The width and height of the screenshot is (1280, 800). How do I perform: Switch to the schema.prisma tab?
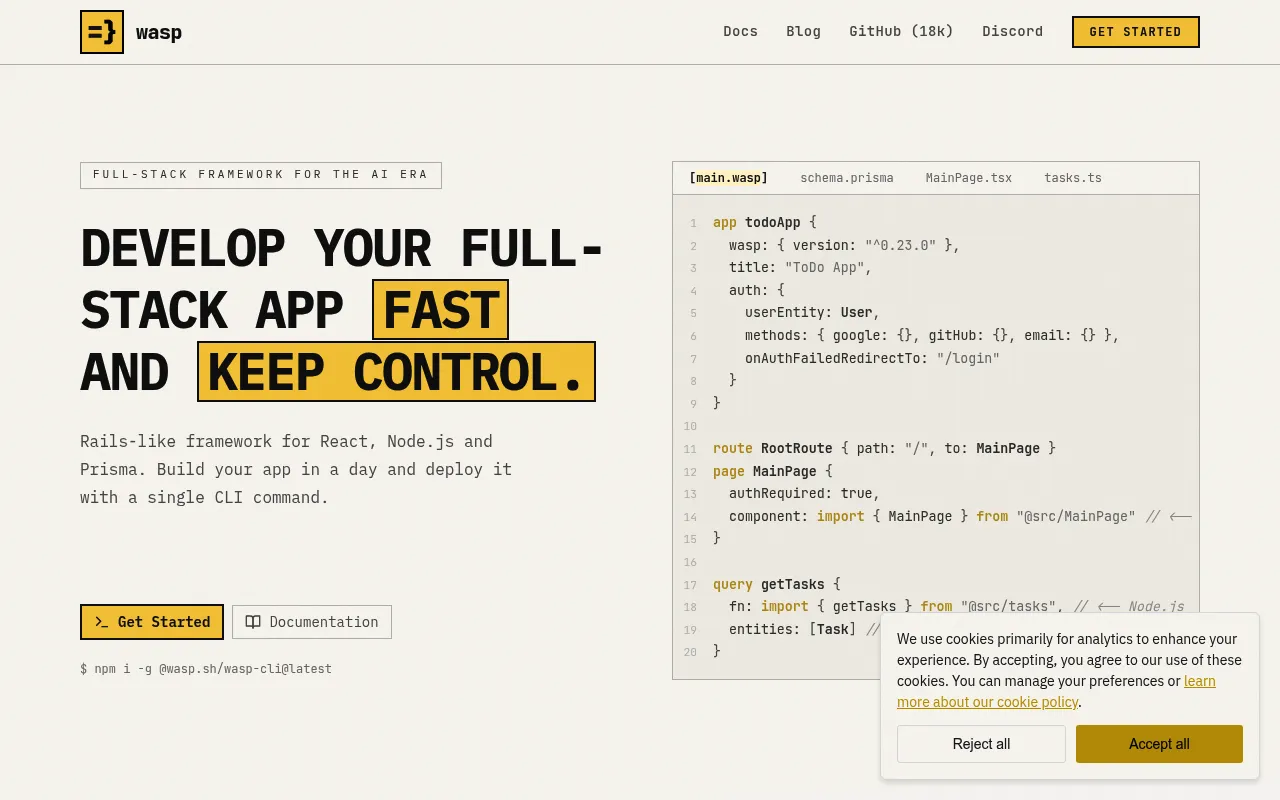tap(847, 178)
